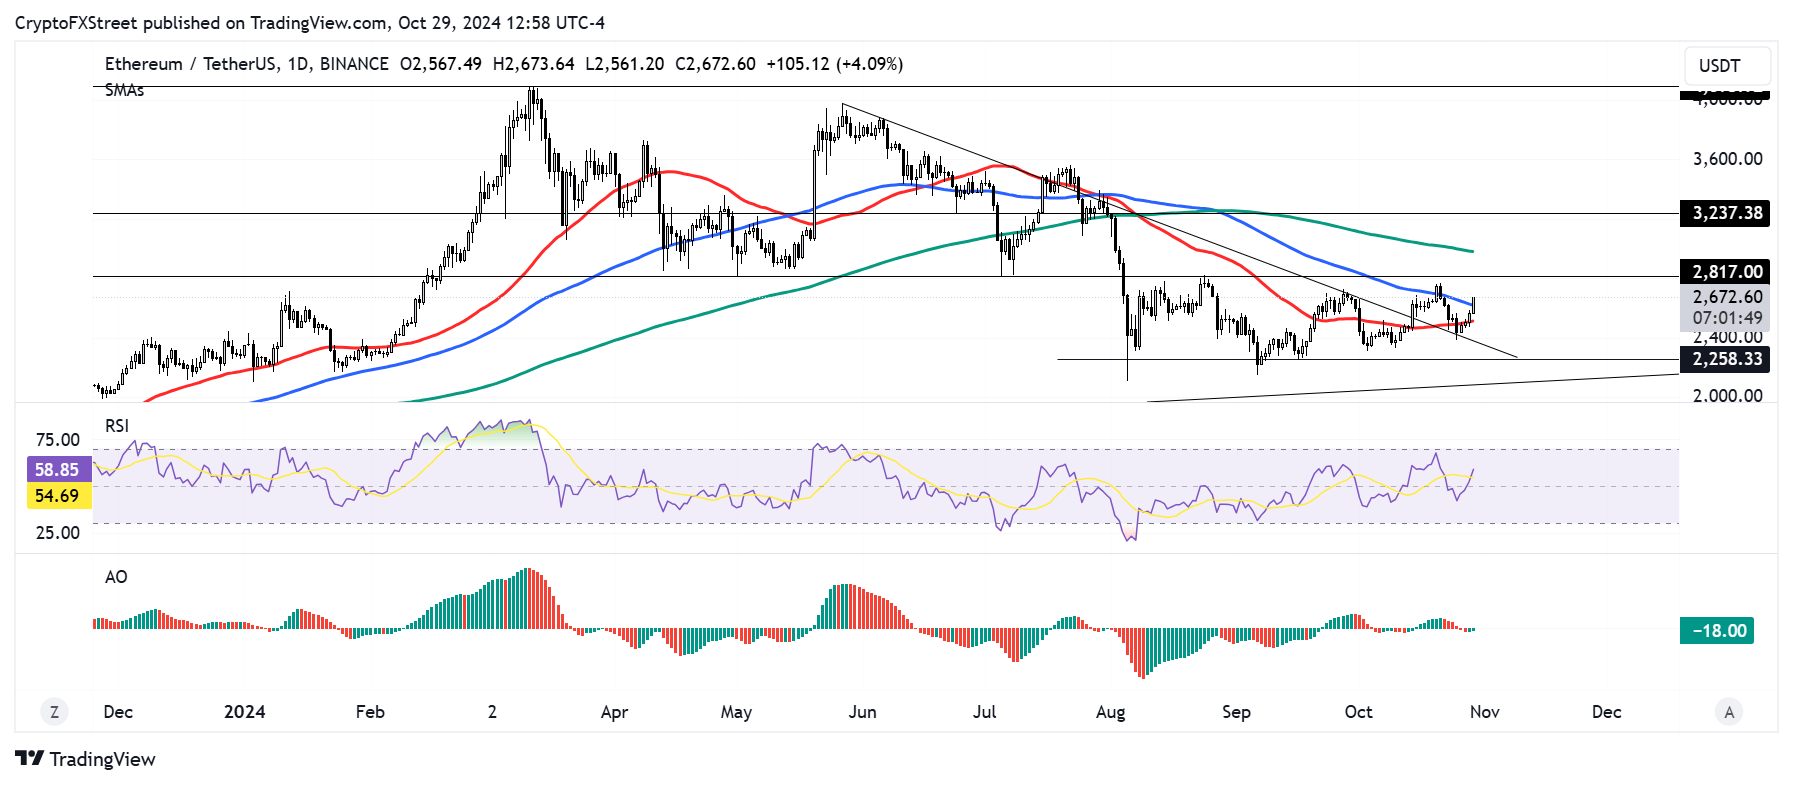Click the Jun label on time axis
Image resolution: width=1793 pixels, height=785 pixels.
[x=862, y=712]
